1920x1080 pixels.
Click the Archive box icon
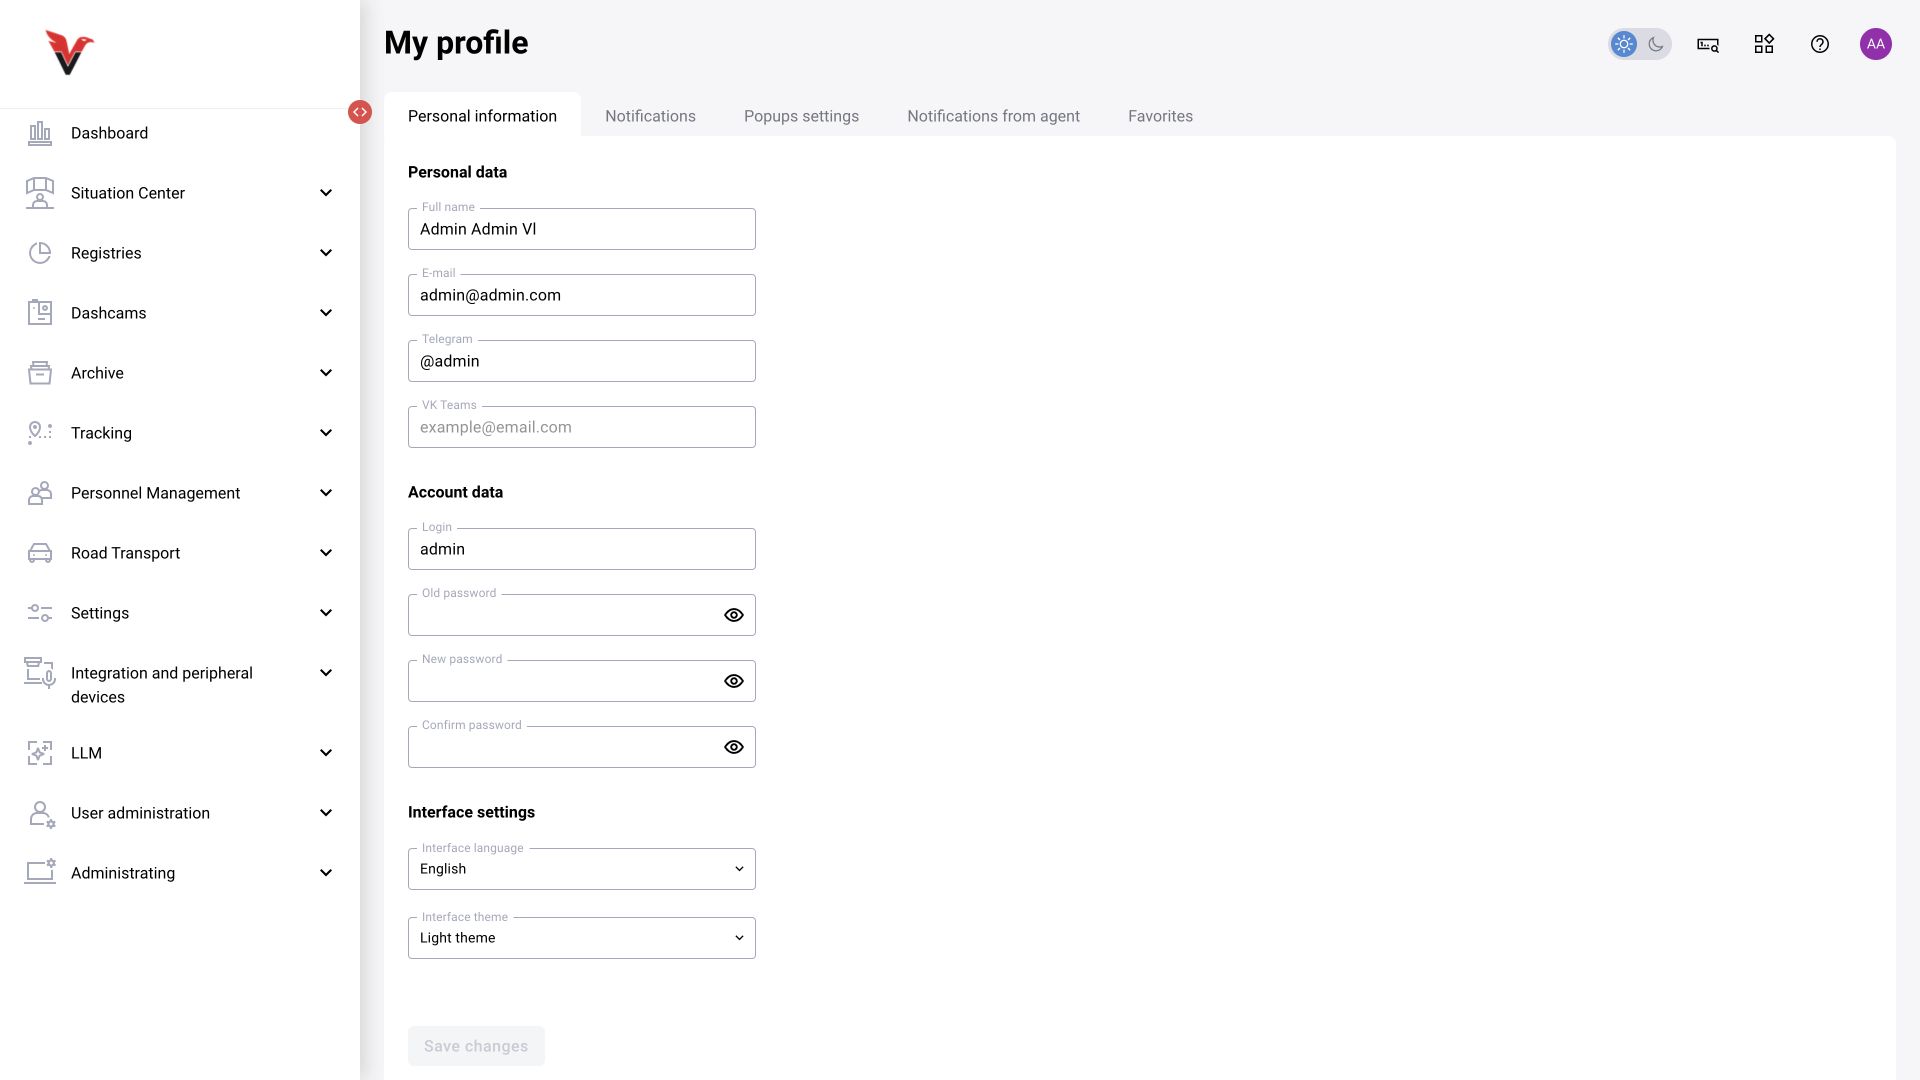[40, 373]
